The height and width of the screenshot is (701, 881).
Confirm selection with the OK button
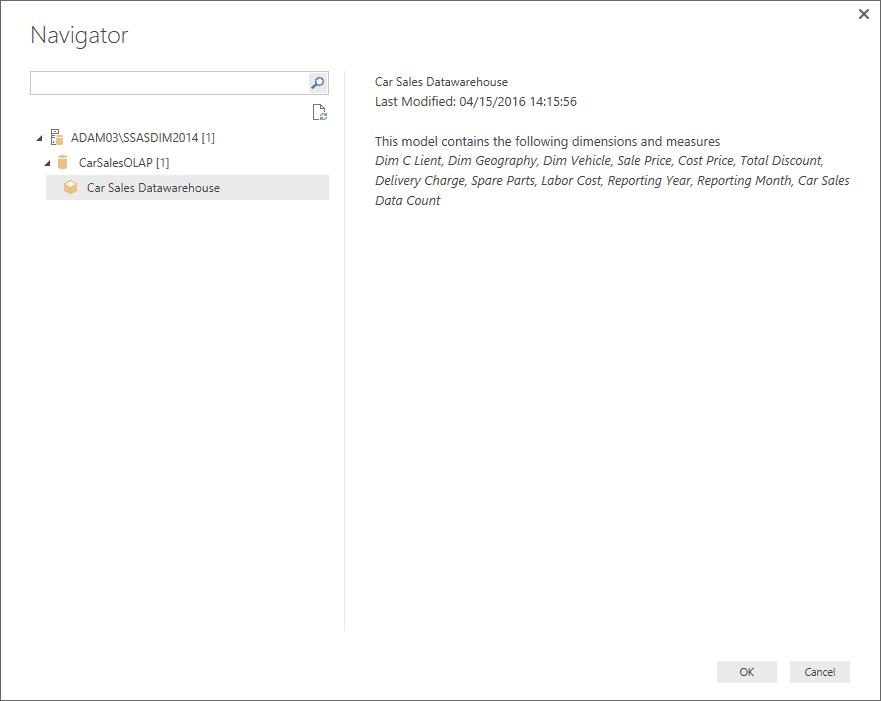(747, 672)
